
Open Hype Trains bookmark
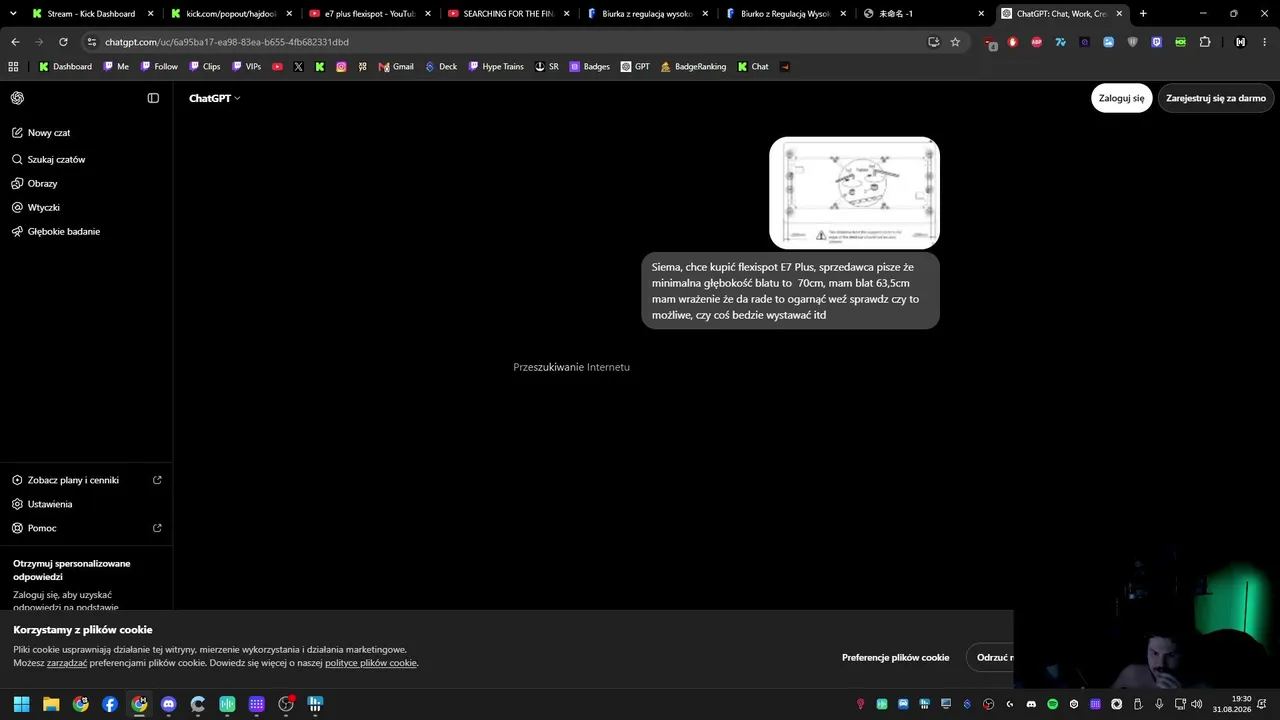click(x=496, y=67)
